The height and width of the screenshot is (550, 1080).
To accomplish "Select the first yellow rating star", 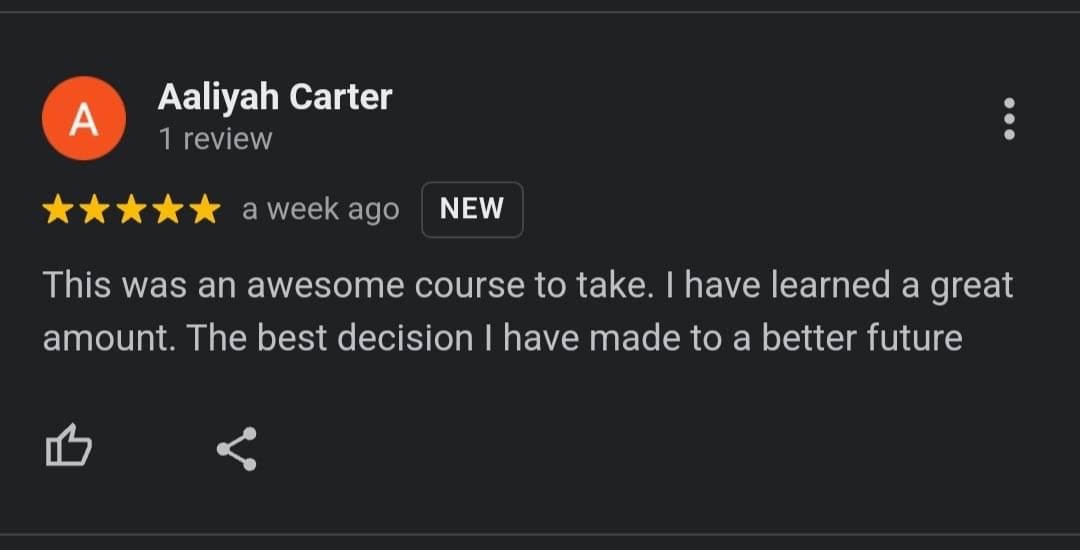I will click(57, 209).
